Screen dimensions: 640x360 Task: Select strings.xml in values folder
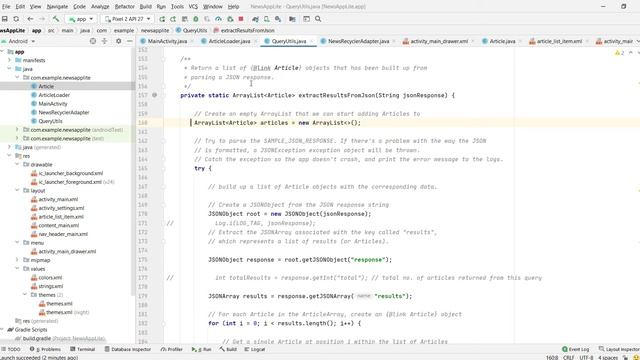coord(51,287)
